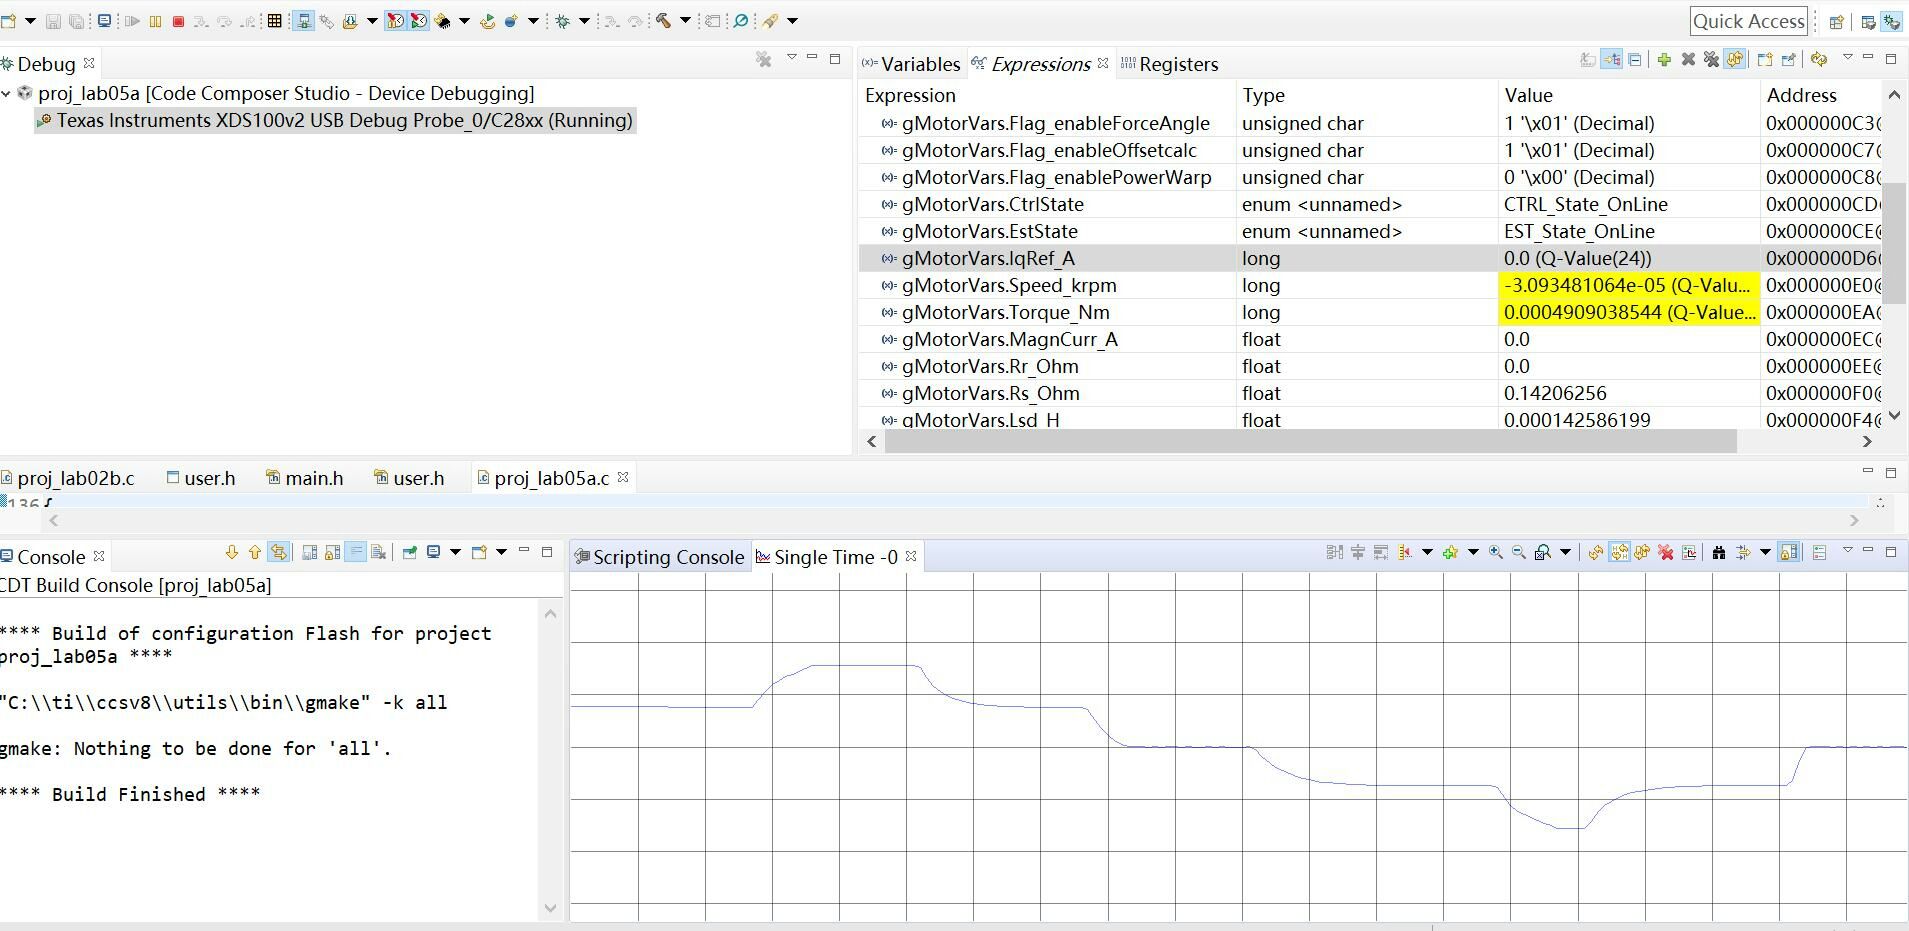Click the pencil launch icon in toolbar
Screen dimensions: 1909x931
[x=771, y=21]
